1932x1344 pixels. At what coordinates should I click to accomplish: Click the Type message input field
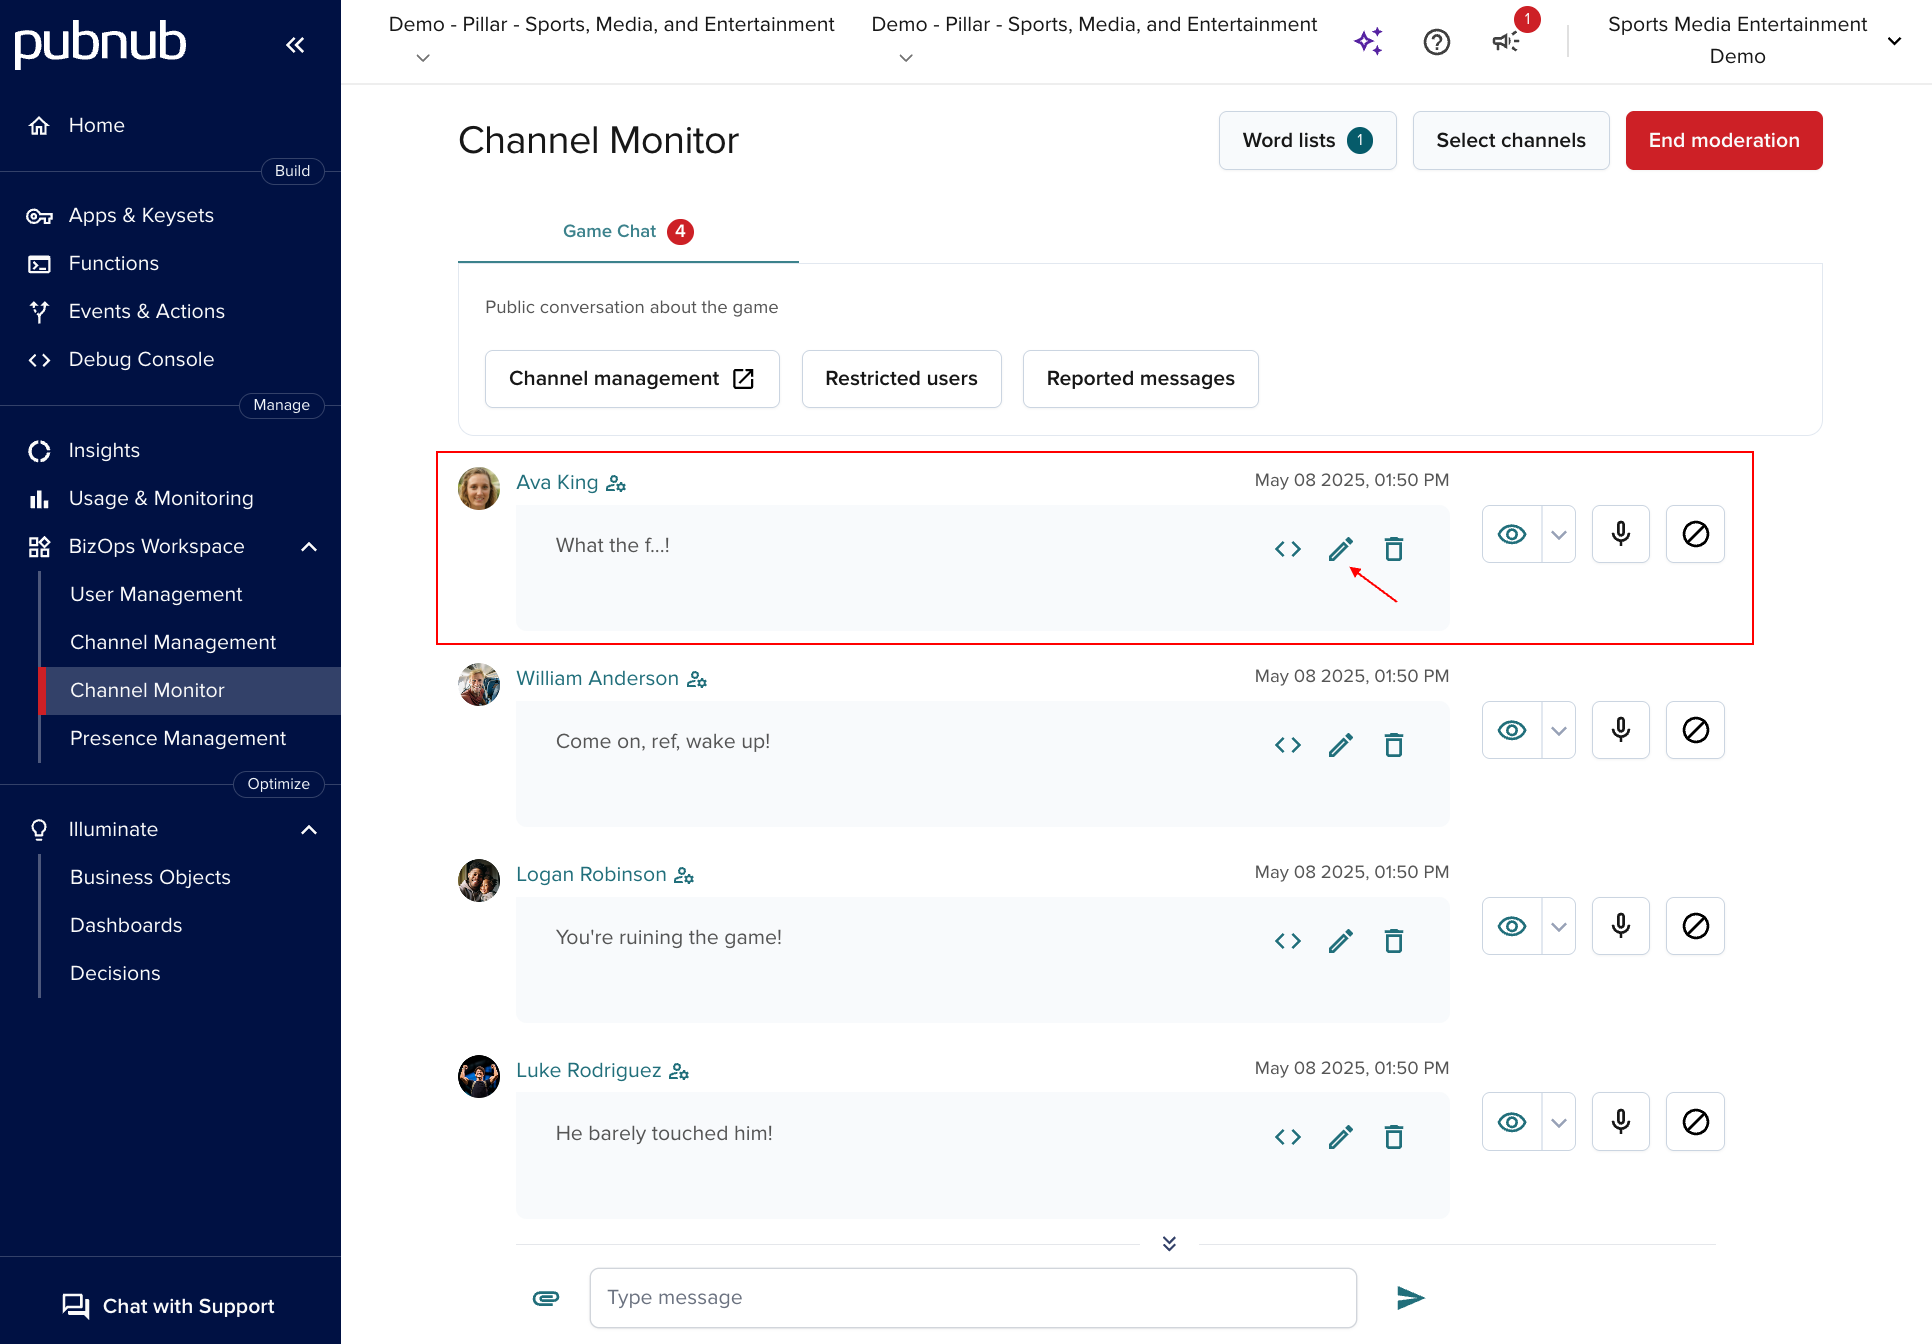(972, 1298)
